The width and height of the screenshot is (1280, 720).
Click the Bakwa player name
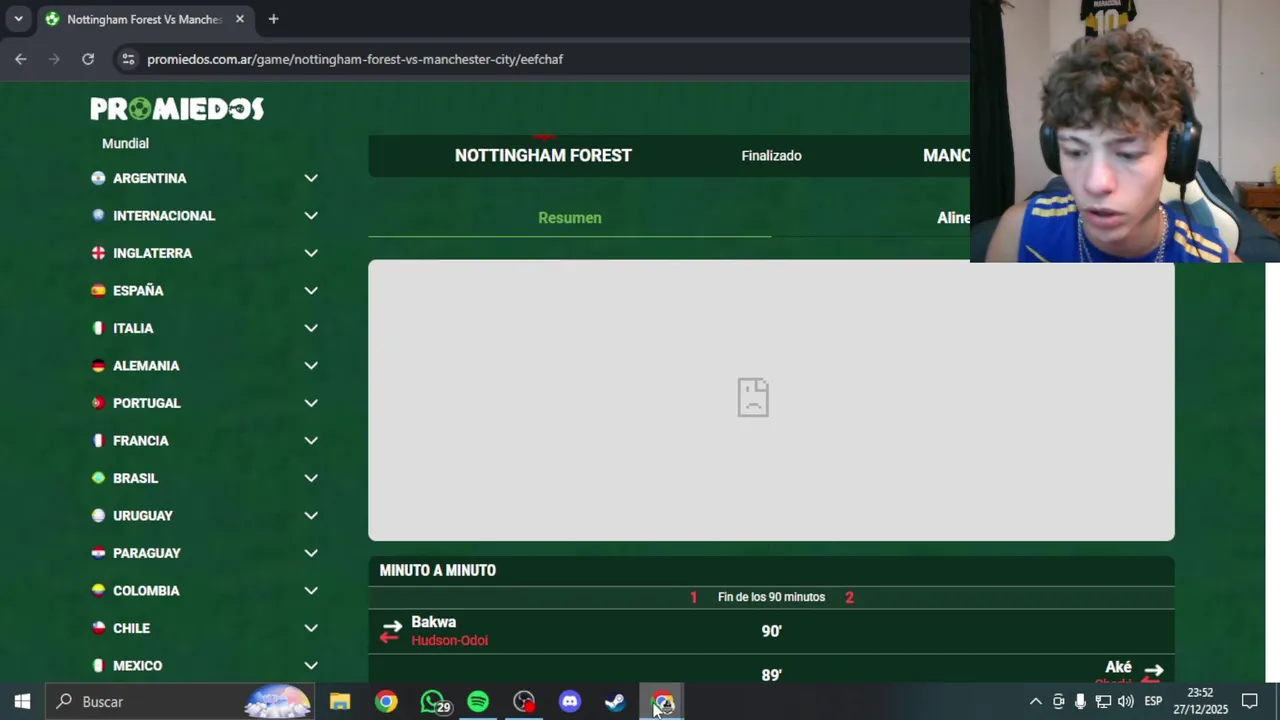434,622
